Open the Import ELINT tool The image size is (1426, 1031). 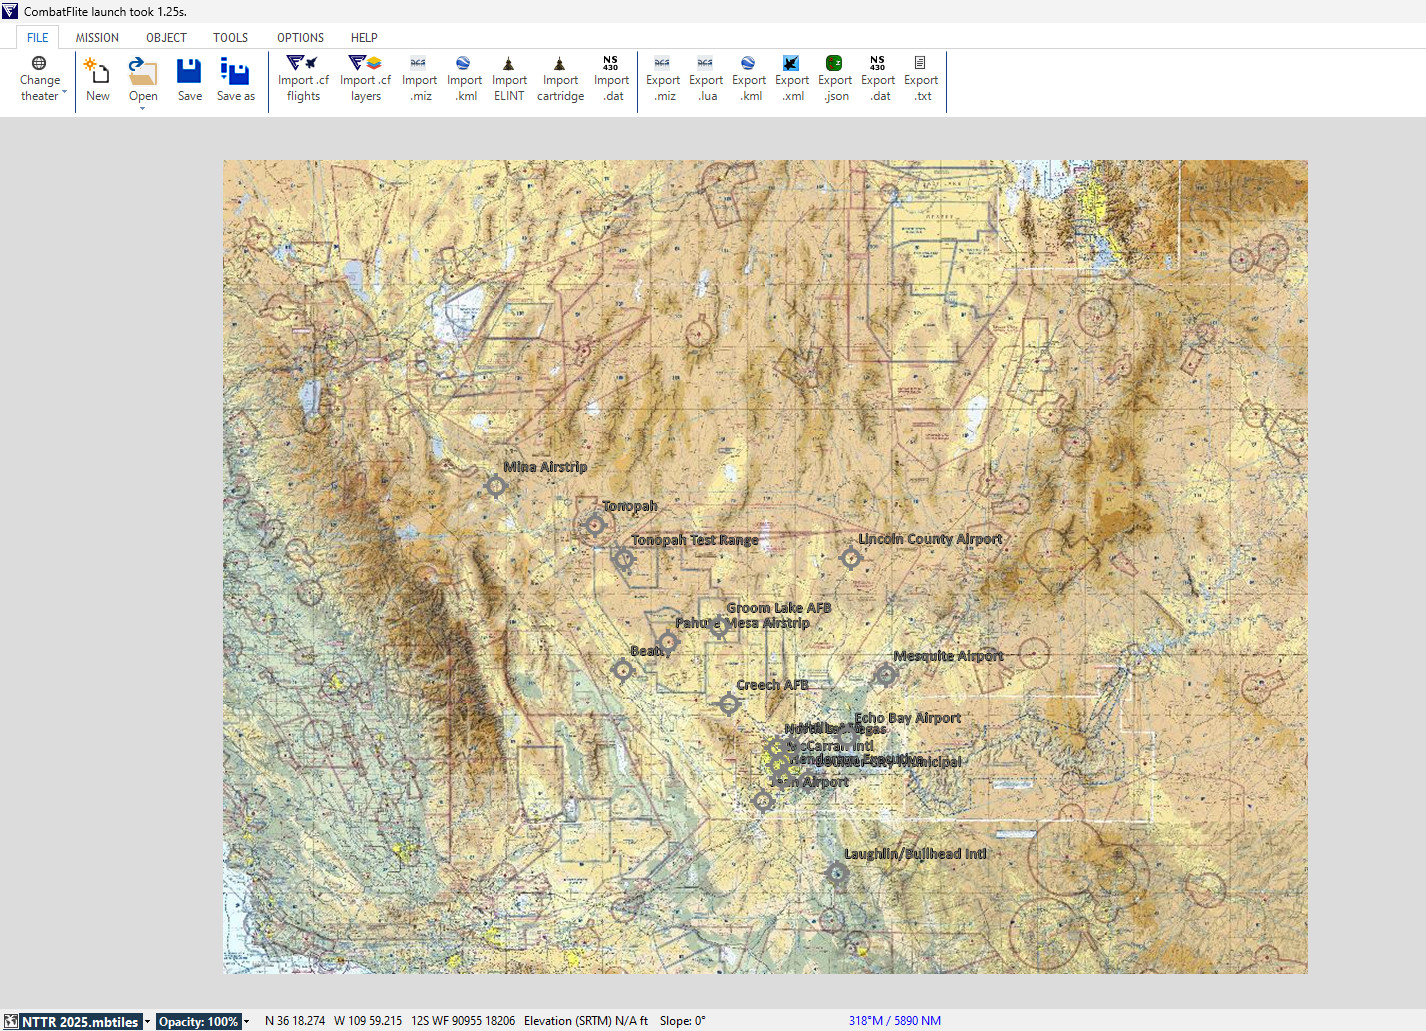509,78
